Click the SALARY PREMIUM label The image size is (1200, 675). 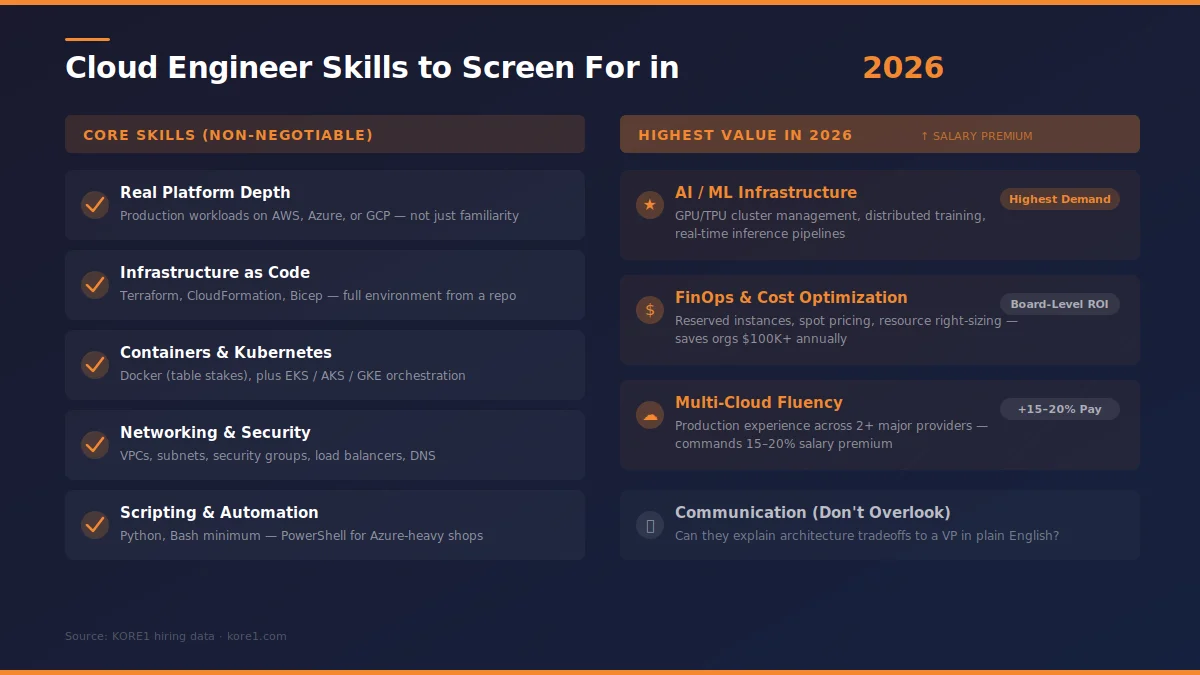click(x=976, y=135)
